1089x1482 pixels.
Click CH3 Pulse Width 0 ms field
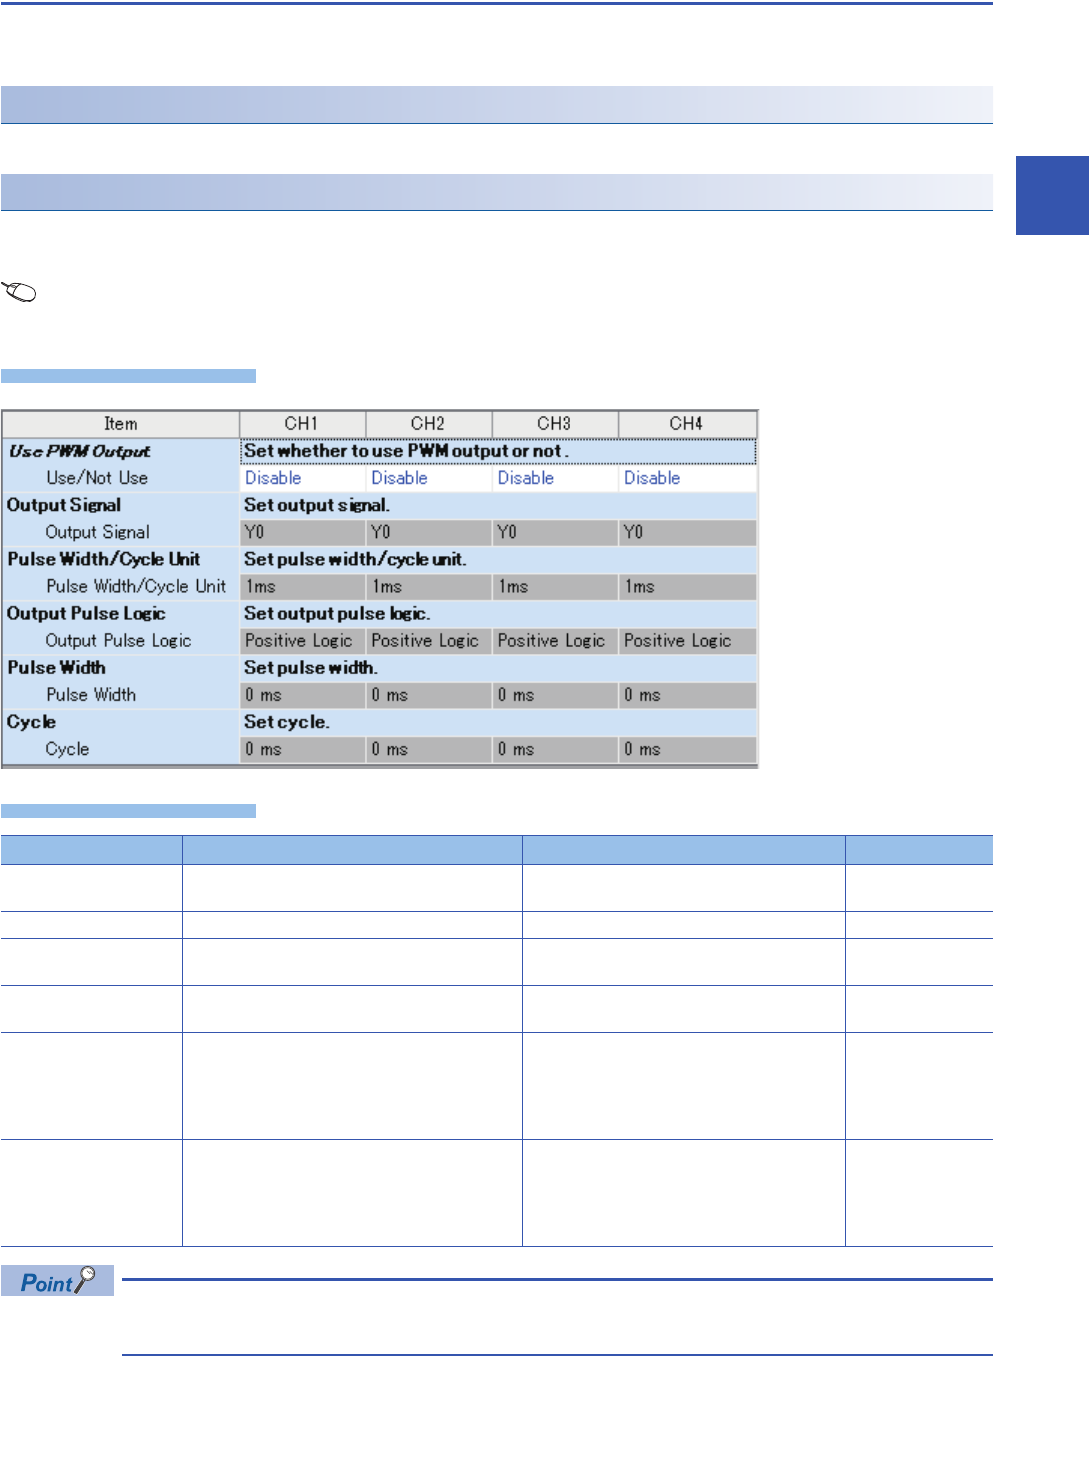click(554, 694)
